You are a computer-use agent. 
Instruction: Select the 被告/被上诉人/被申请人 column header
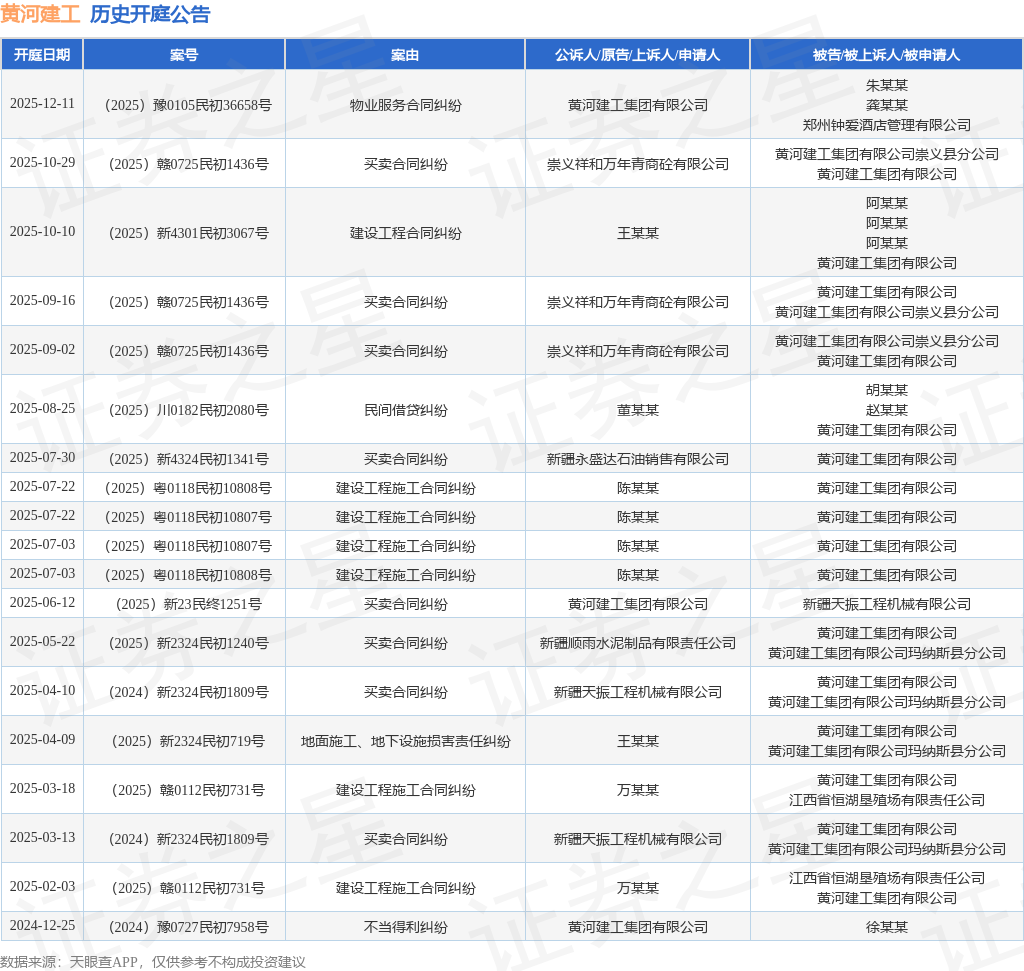click(x=886, y=55)
